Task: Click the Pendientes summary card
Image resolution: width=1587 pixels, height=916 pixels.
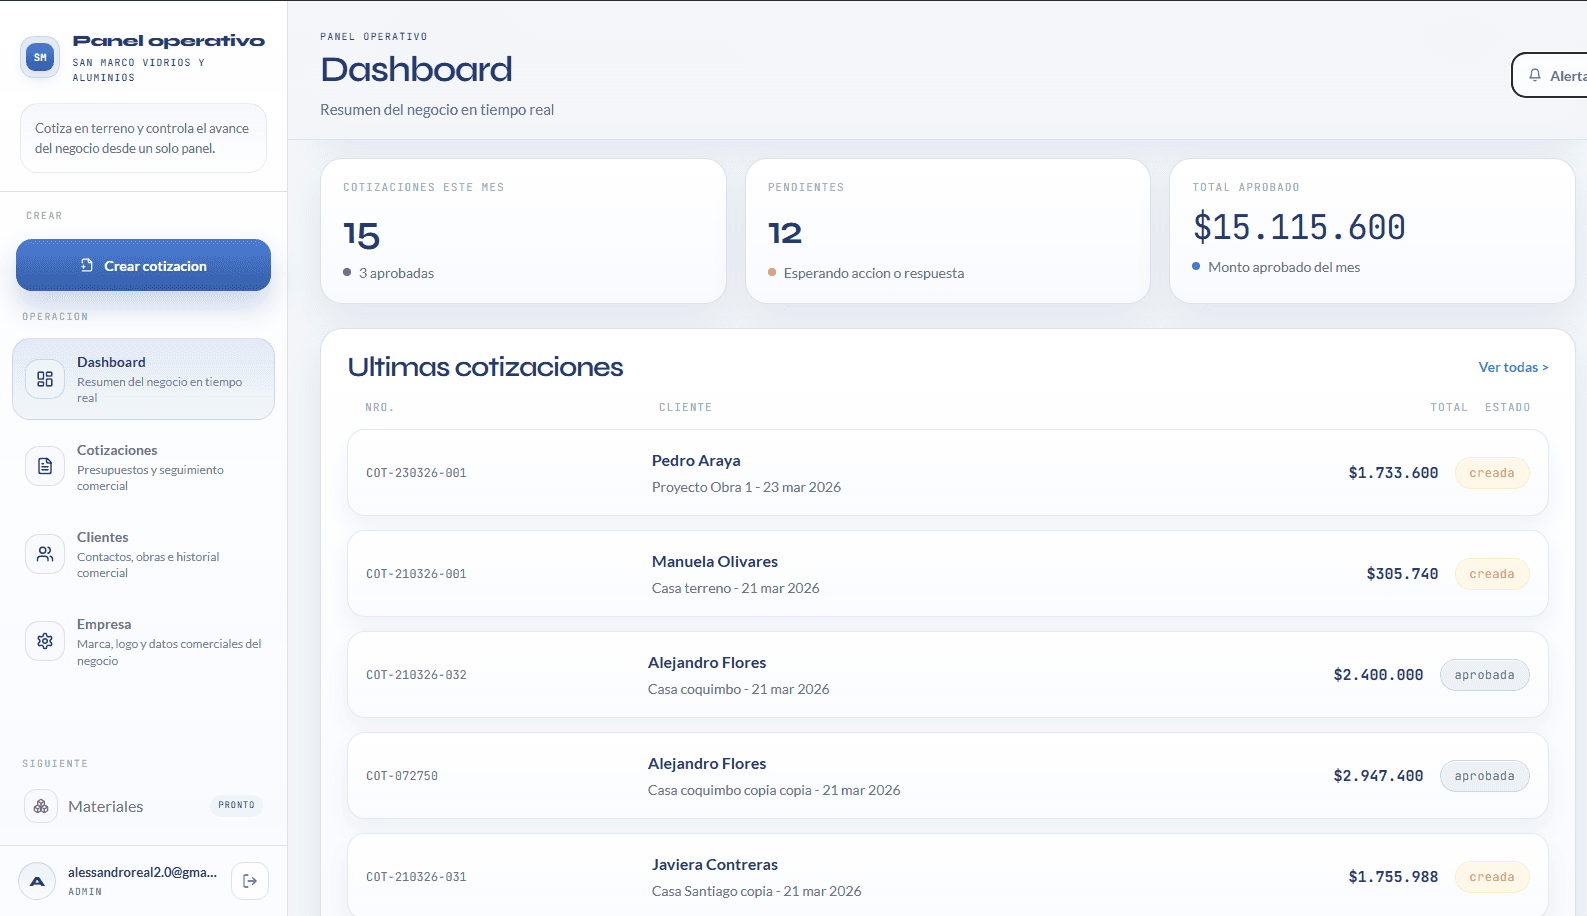Action: [947, 231]
